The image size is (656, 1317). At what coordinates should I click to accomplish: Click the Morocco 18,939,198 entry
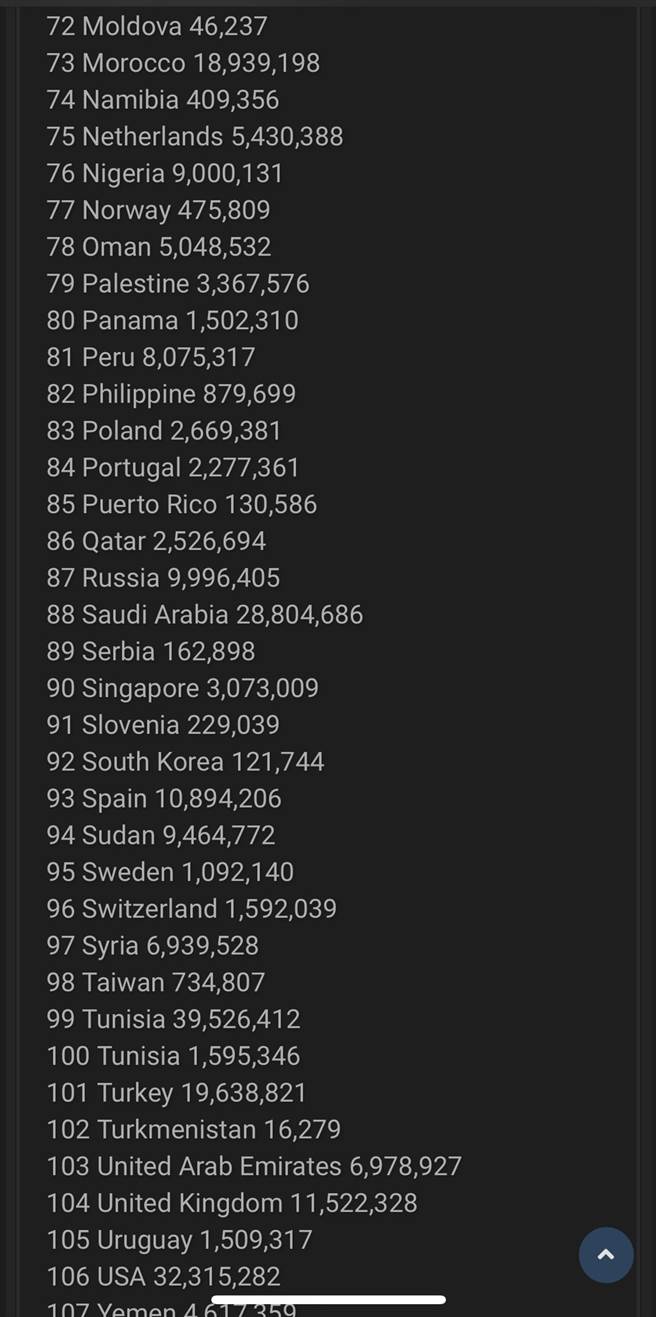pos(183,63)
